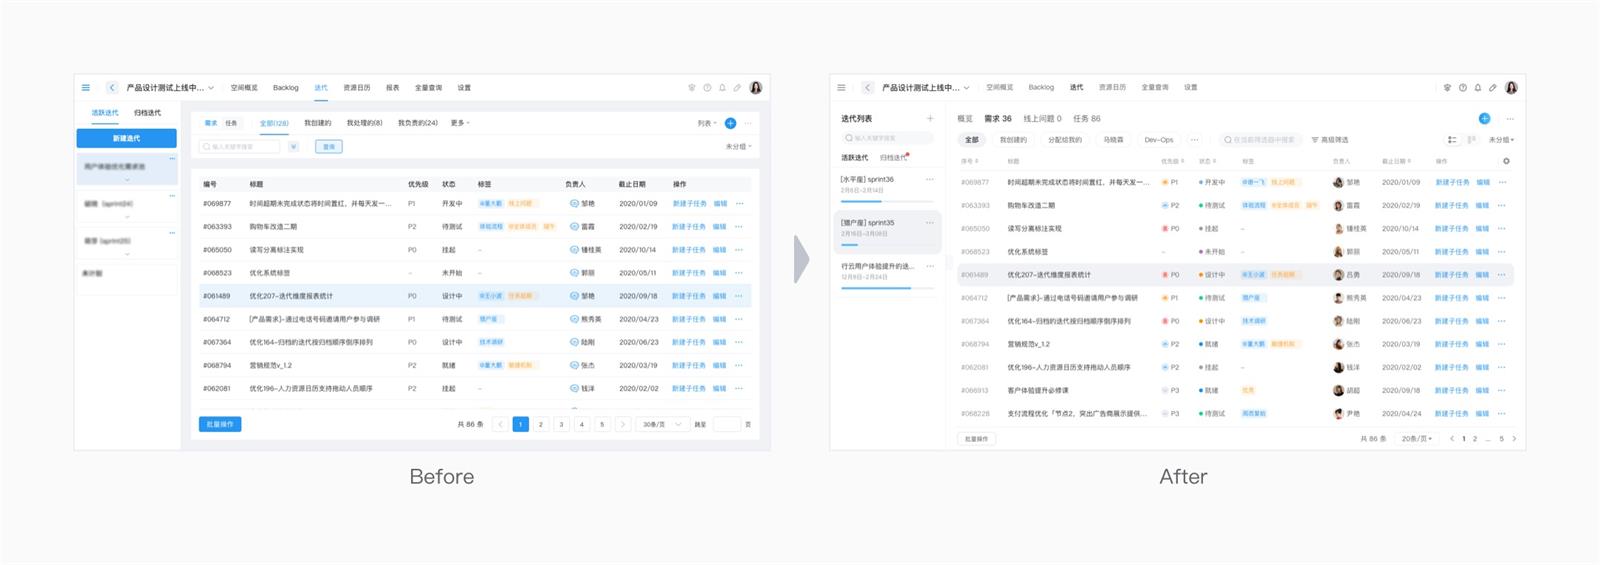
Task: Switch to list view toggle beside 未分组 in After
Action: pos(1452,140)
